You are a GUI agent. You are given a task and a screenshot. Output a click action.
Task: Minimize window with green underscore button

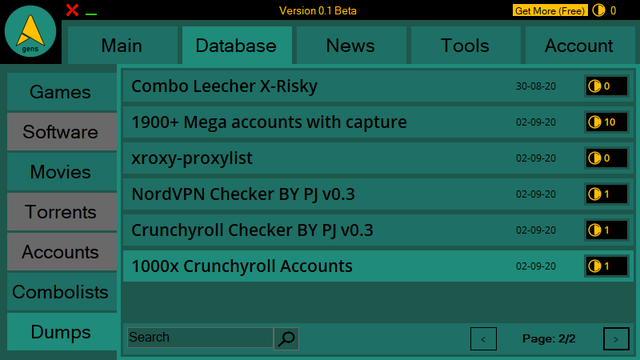click(x=91, y=14)
